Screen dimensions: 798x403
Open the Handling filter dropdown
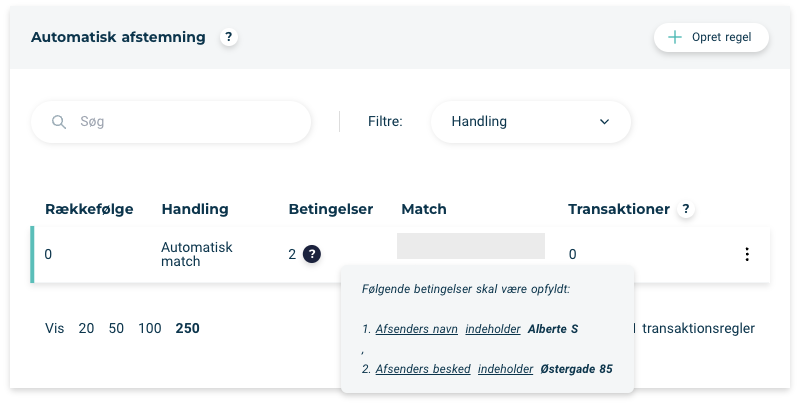[x=530, y=122]
